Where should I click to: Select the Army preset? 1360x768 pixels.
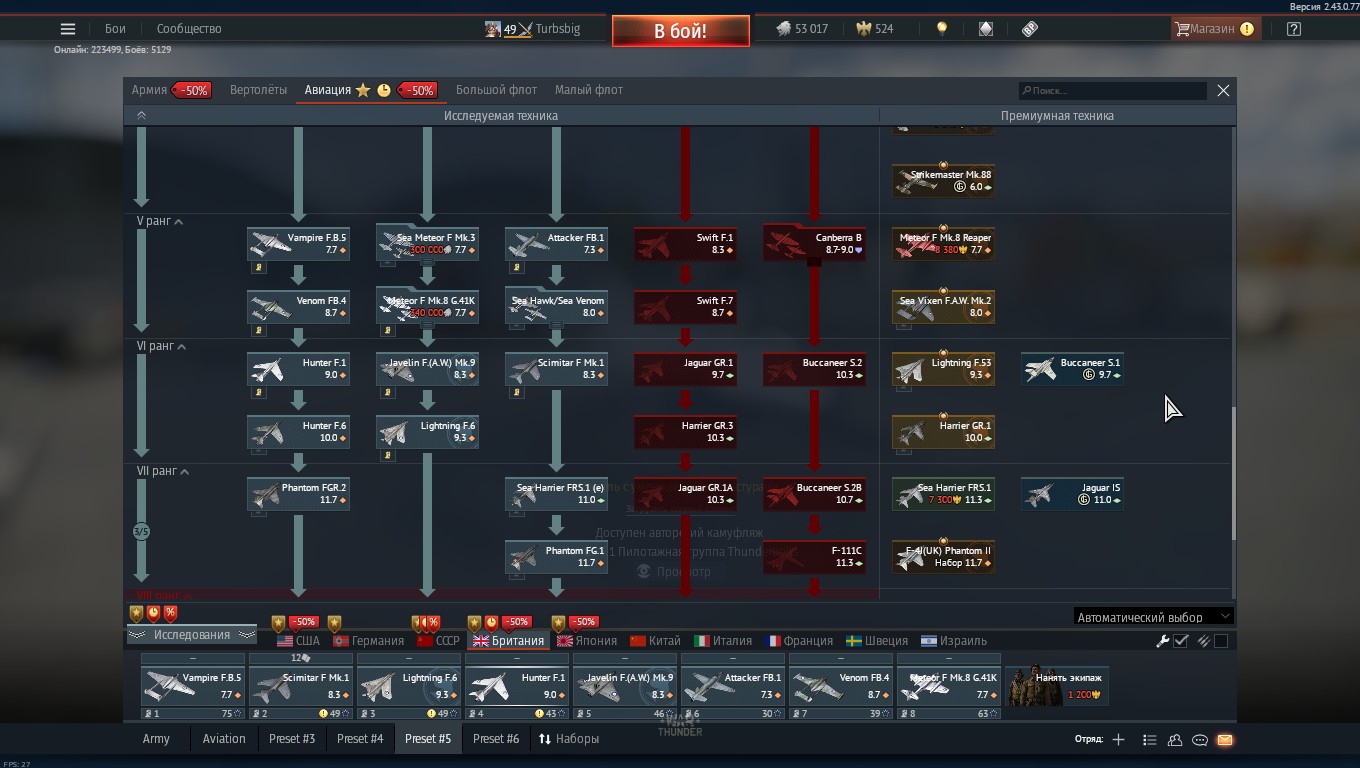click(156, 739)
